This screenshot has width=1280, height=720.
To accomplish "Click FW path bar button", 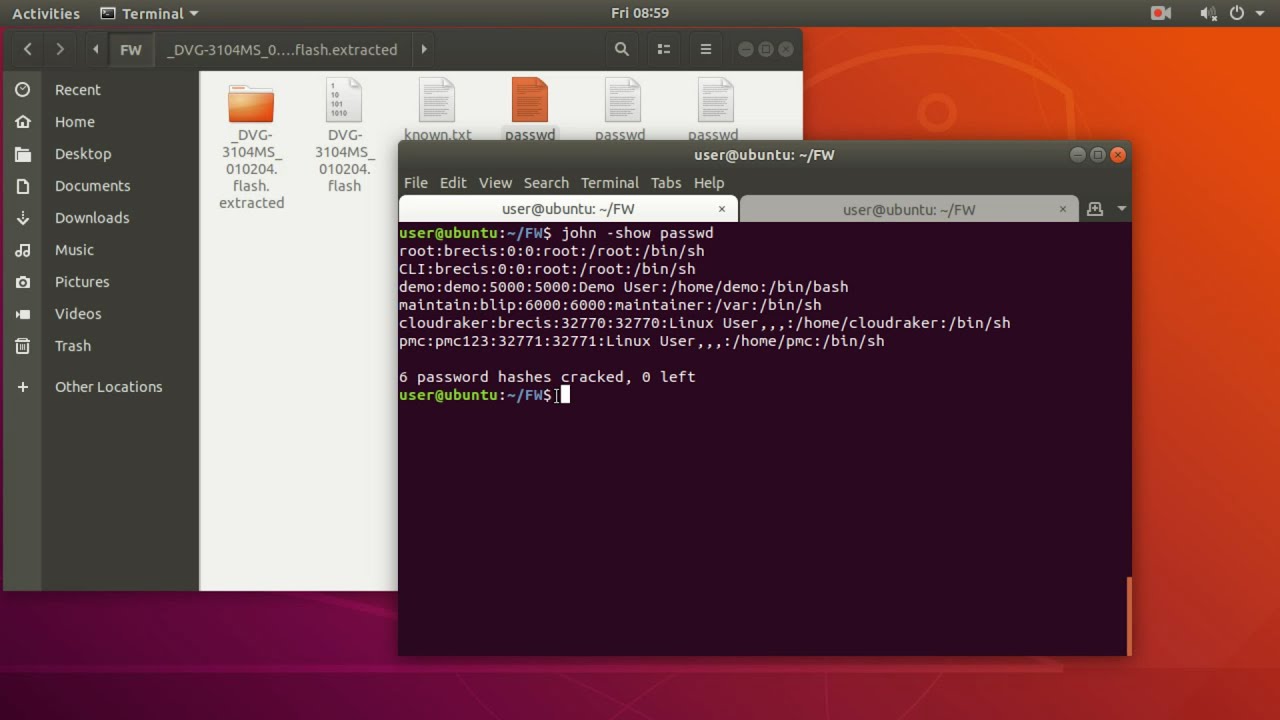I will (131, 49).
